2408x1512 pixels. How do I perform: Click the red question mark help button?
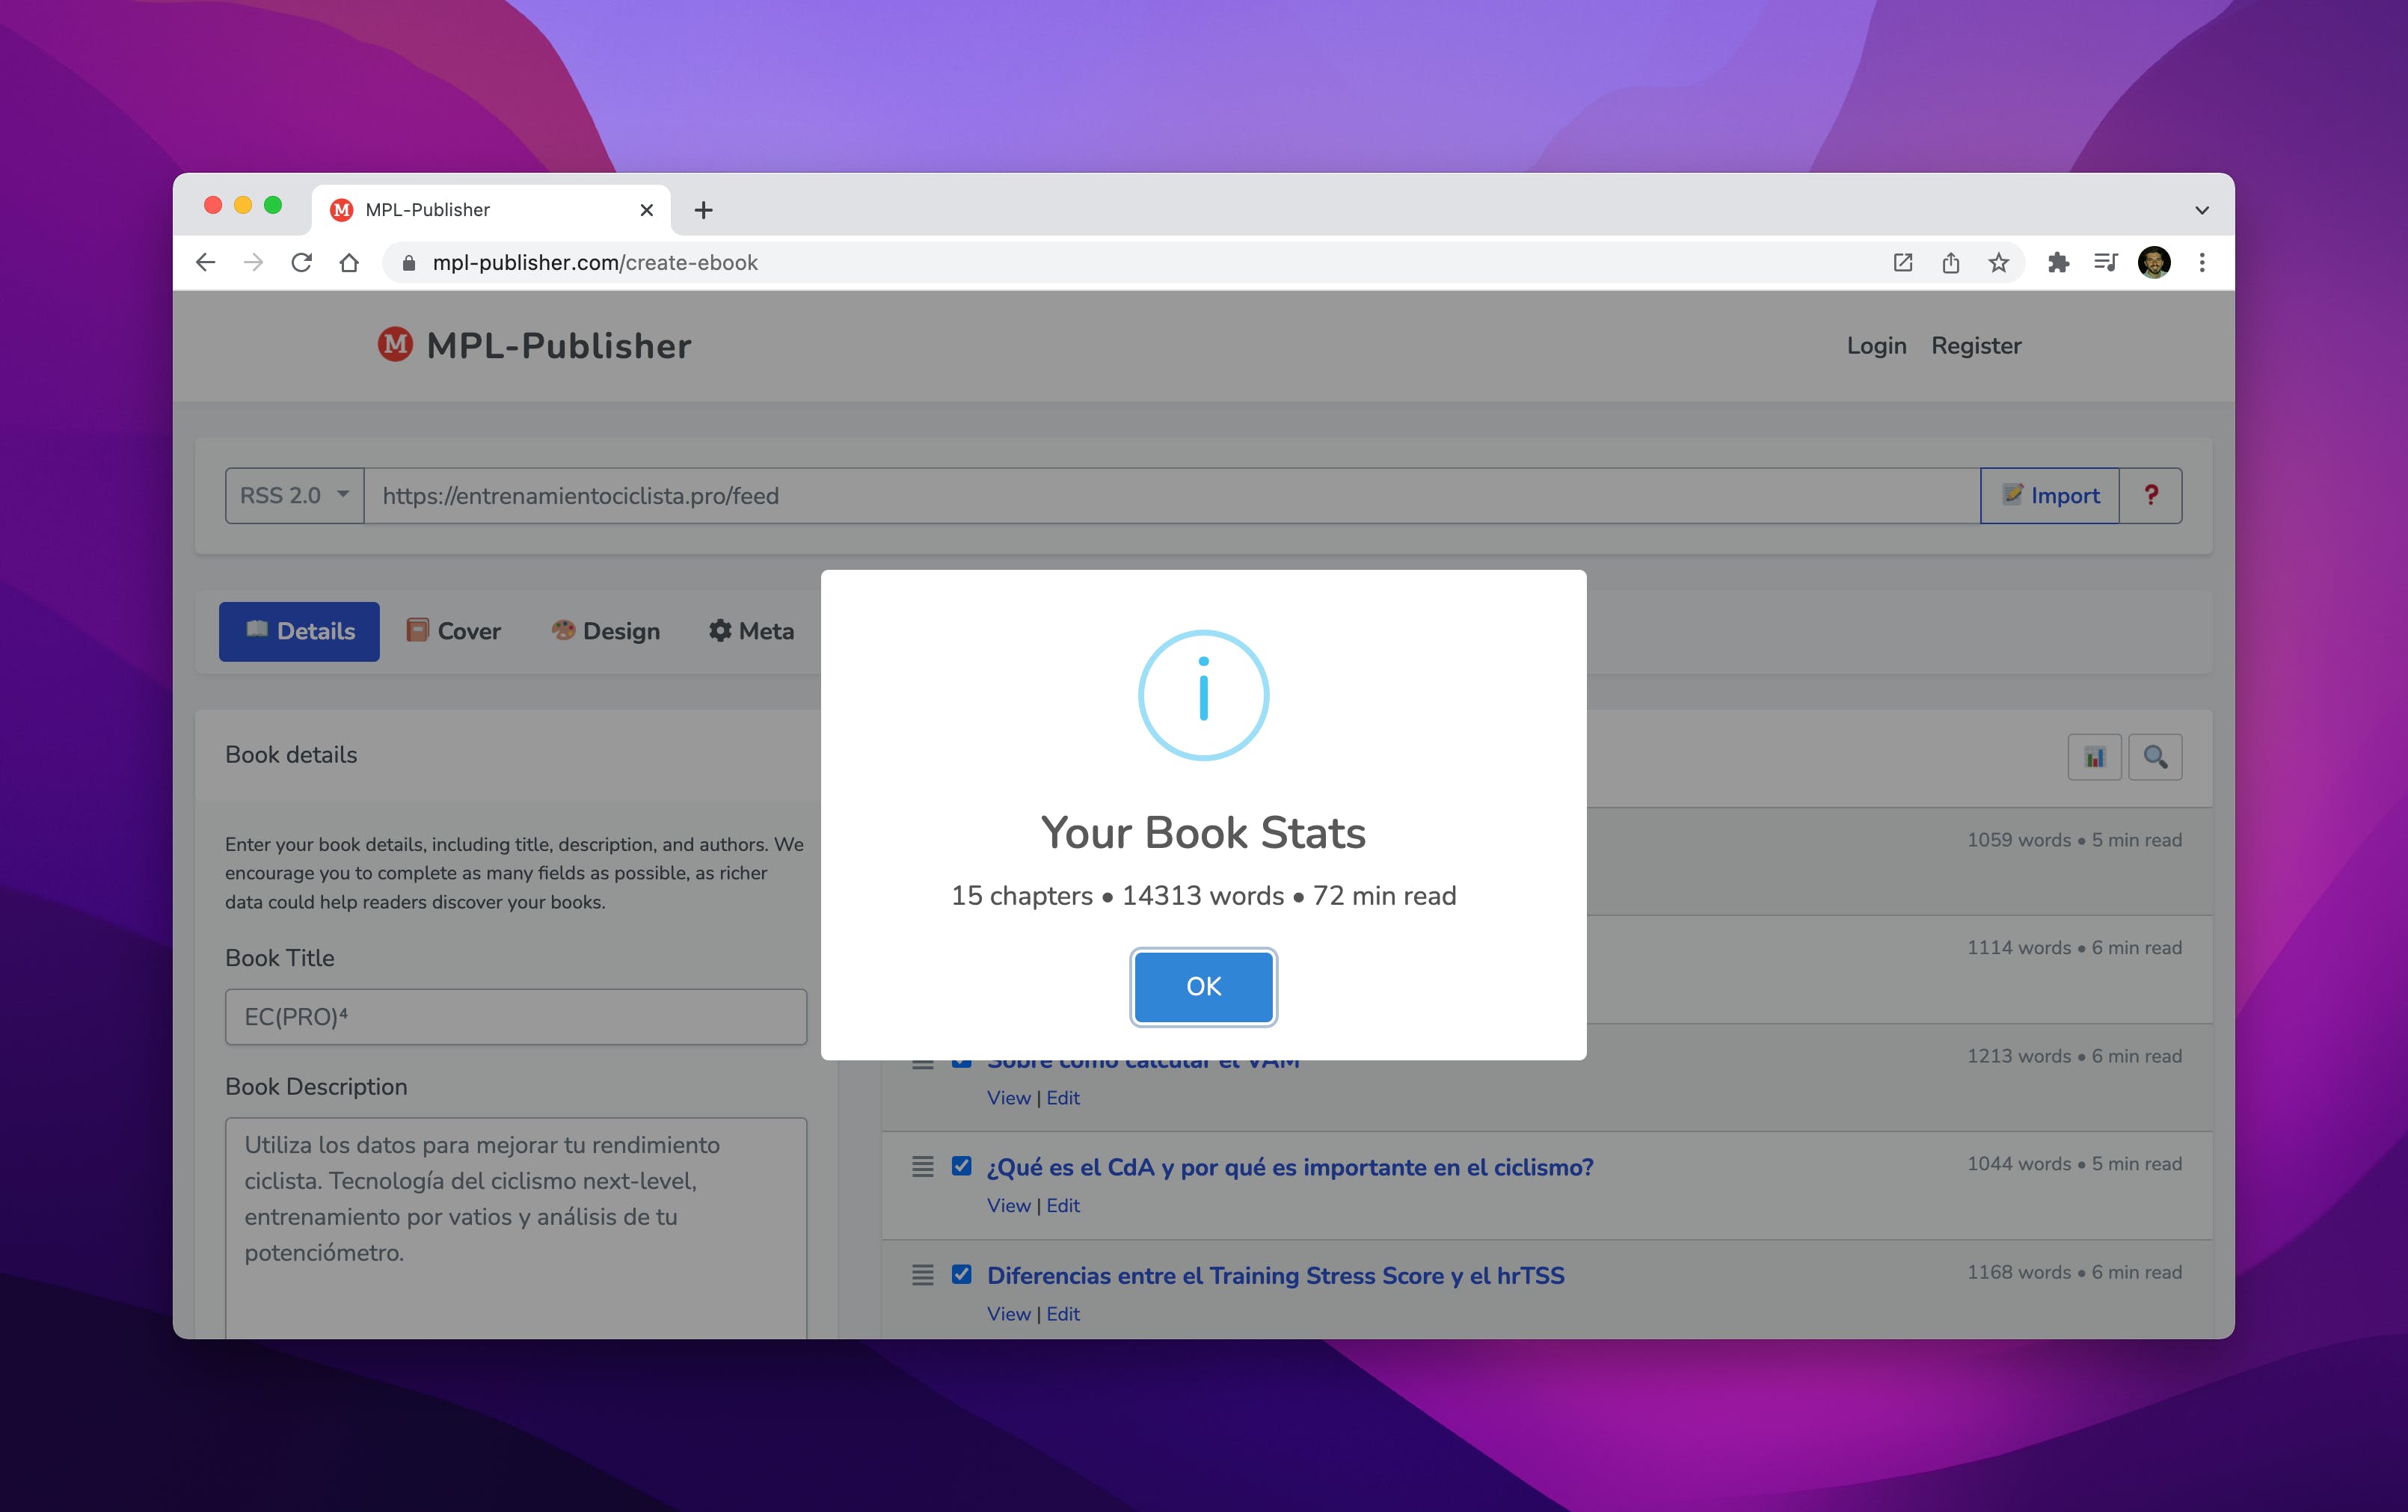coord(2151,495)
